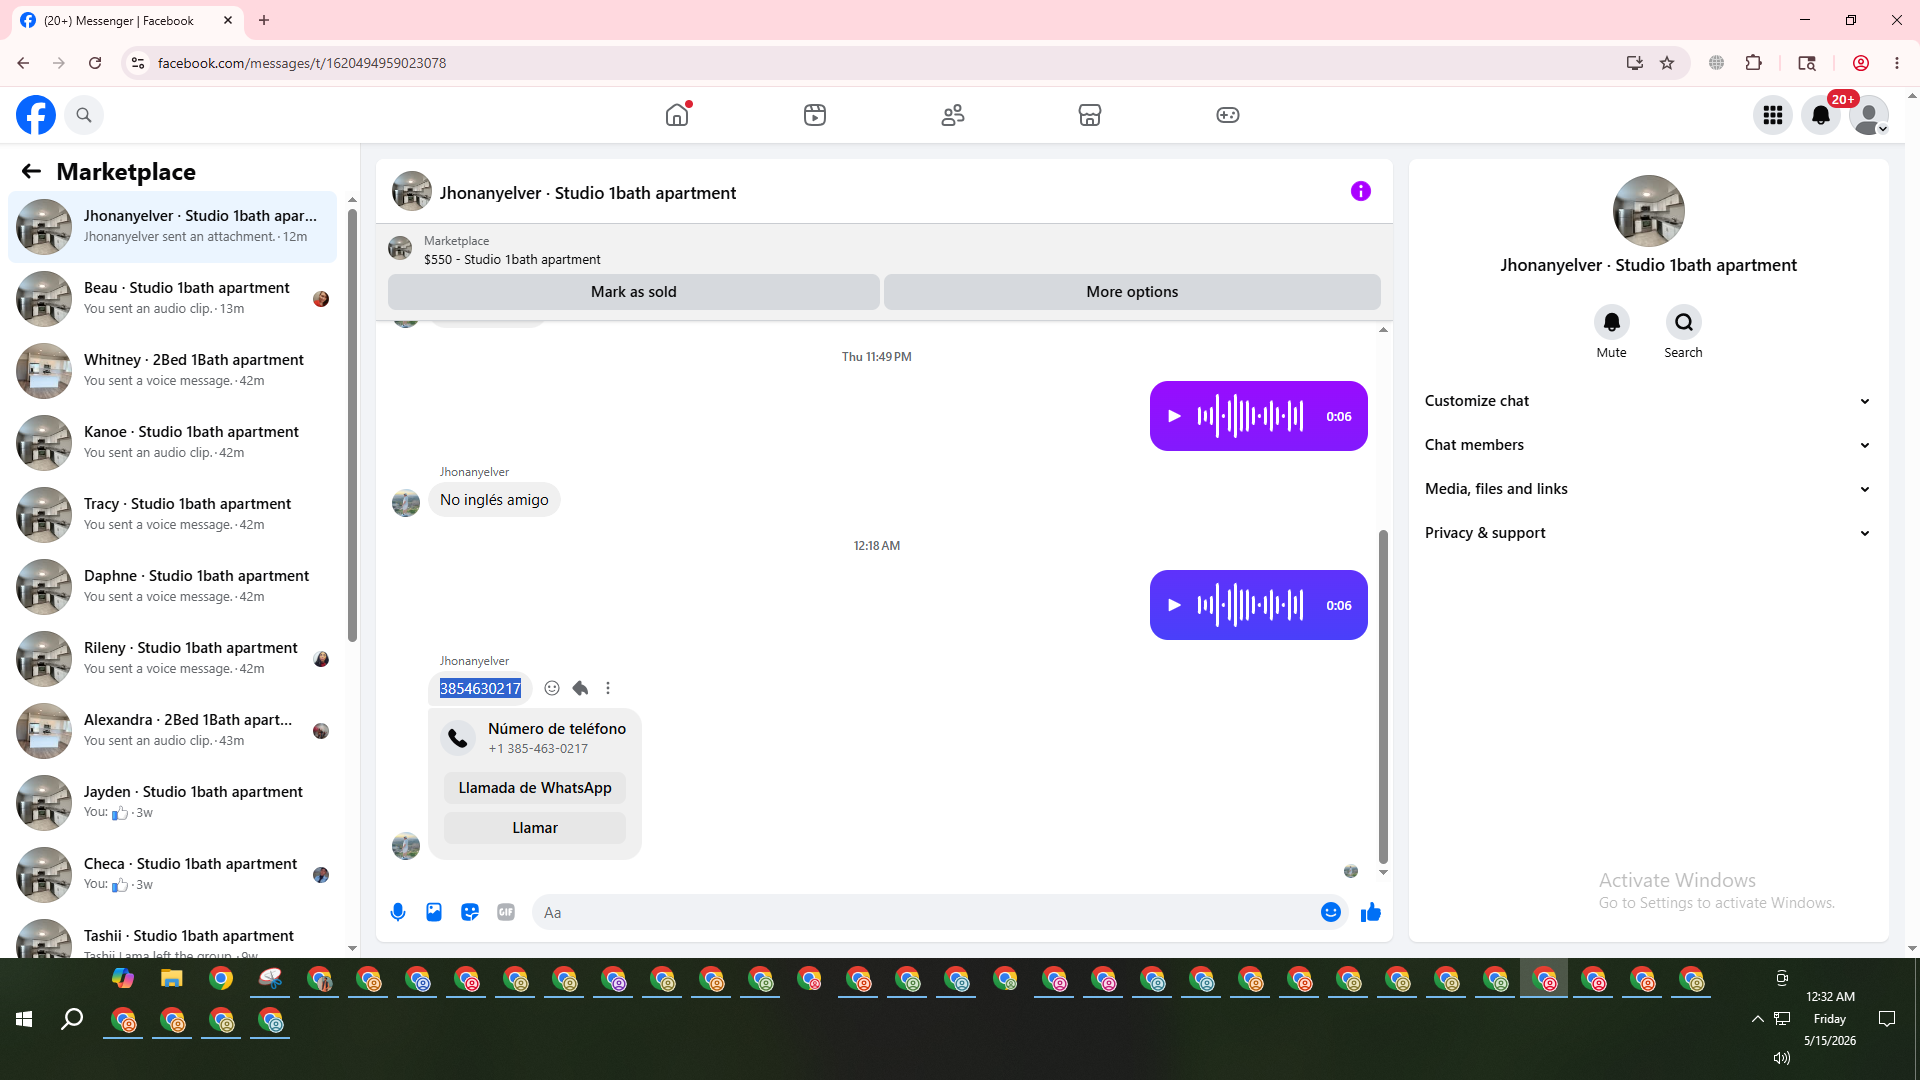1920x1080 pixels.
Task: Choose a sticker
Action: click(x=470, y=912)
